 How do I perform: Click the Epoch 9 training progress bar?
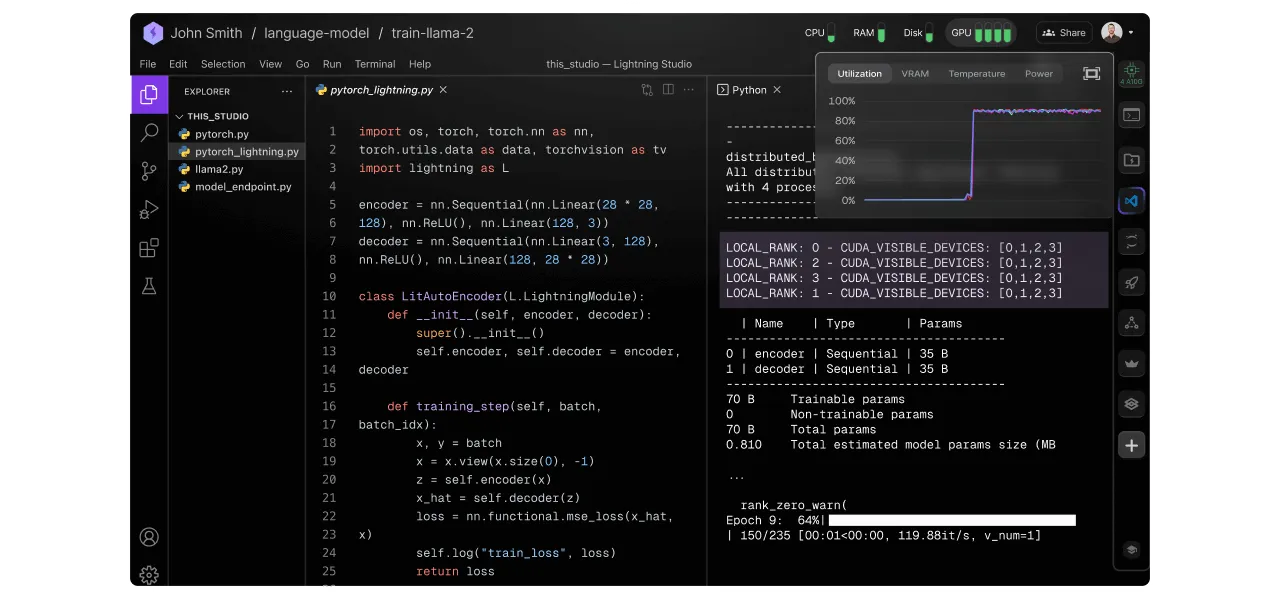(x=952, y=520)
